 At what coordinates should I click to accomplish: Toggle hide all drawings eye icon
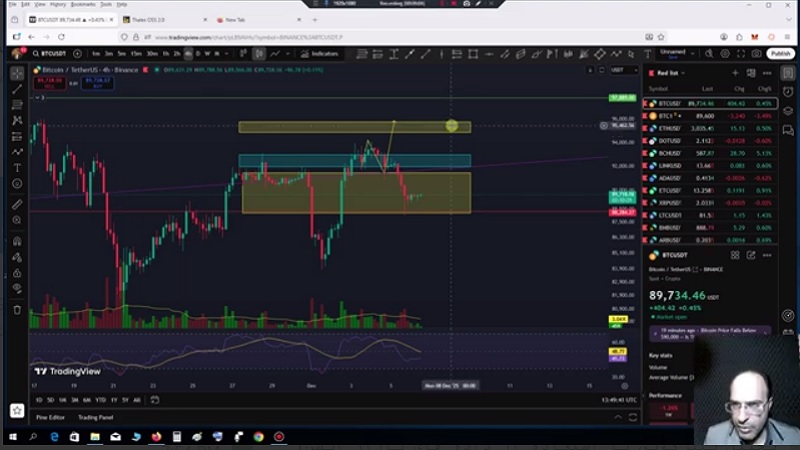(x=17, y=288)
